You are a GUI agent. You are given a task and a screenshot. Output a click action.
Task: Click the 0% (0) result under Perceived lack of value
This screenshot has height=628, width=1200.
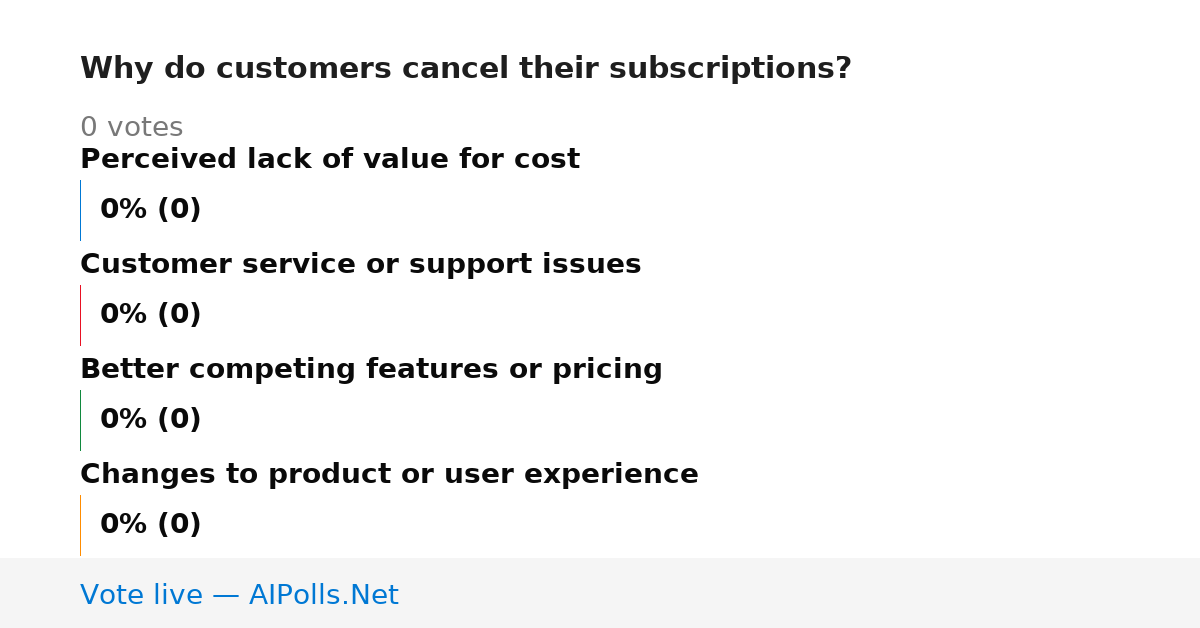coord(150,210)
